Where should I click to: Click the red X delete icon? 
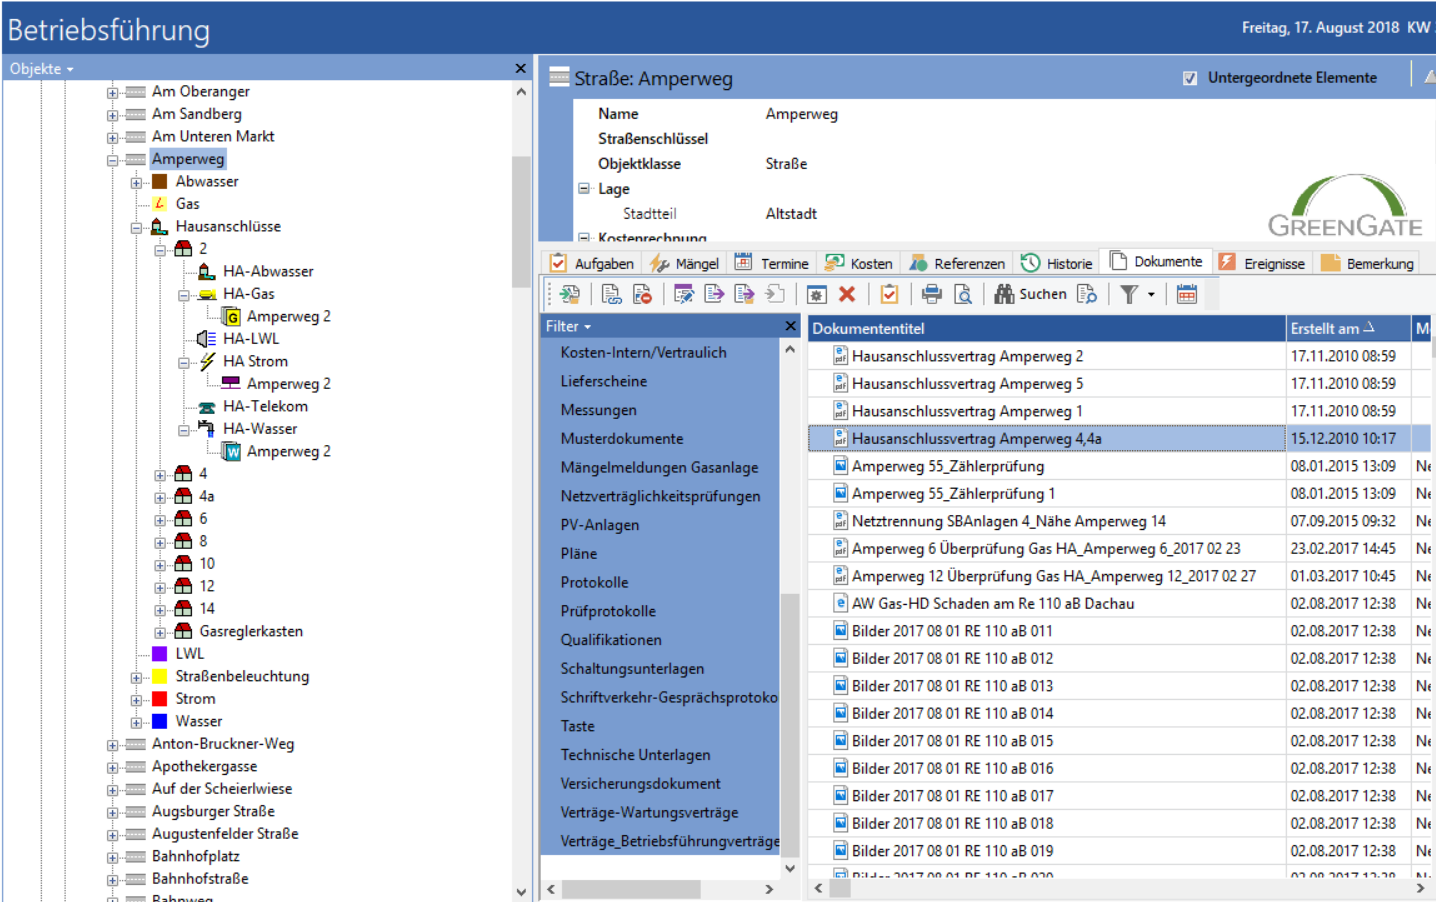(847, 294)
